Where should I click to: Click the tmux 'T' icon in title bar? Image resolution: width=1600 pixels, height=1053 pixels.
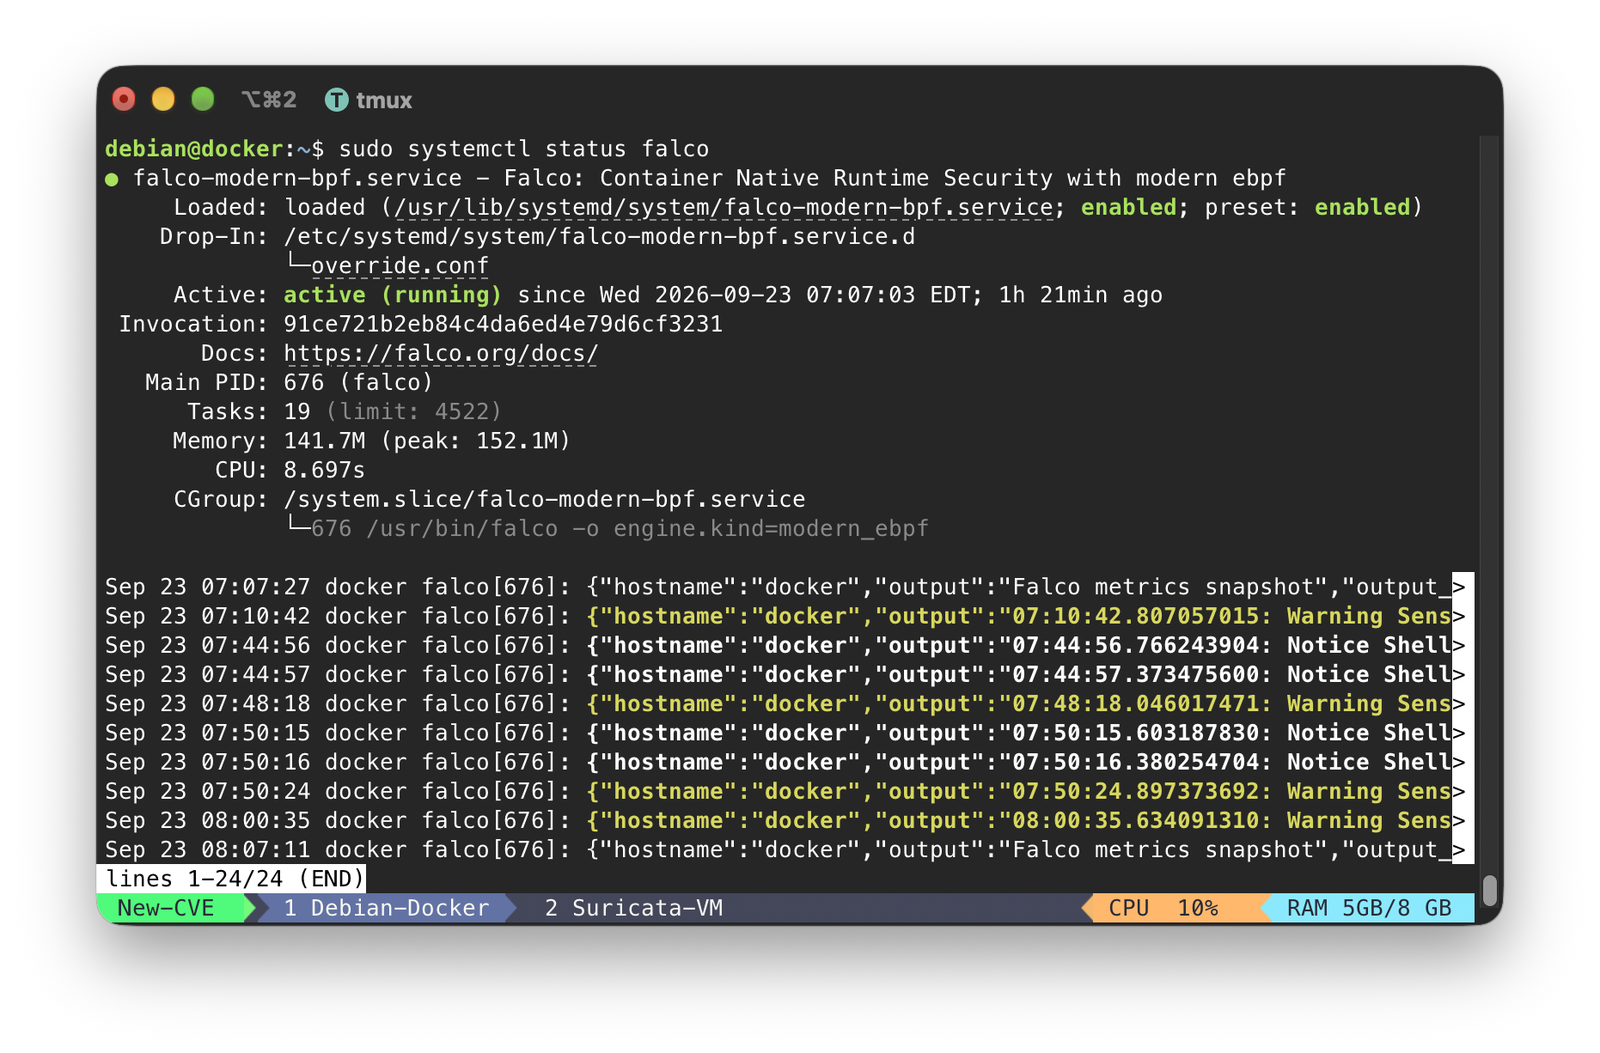click(337, 100)
